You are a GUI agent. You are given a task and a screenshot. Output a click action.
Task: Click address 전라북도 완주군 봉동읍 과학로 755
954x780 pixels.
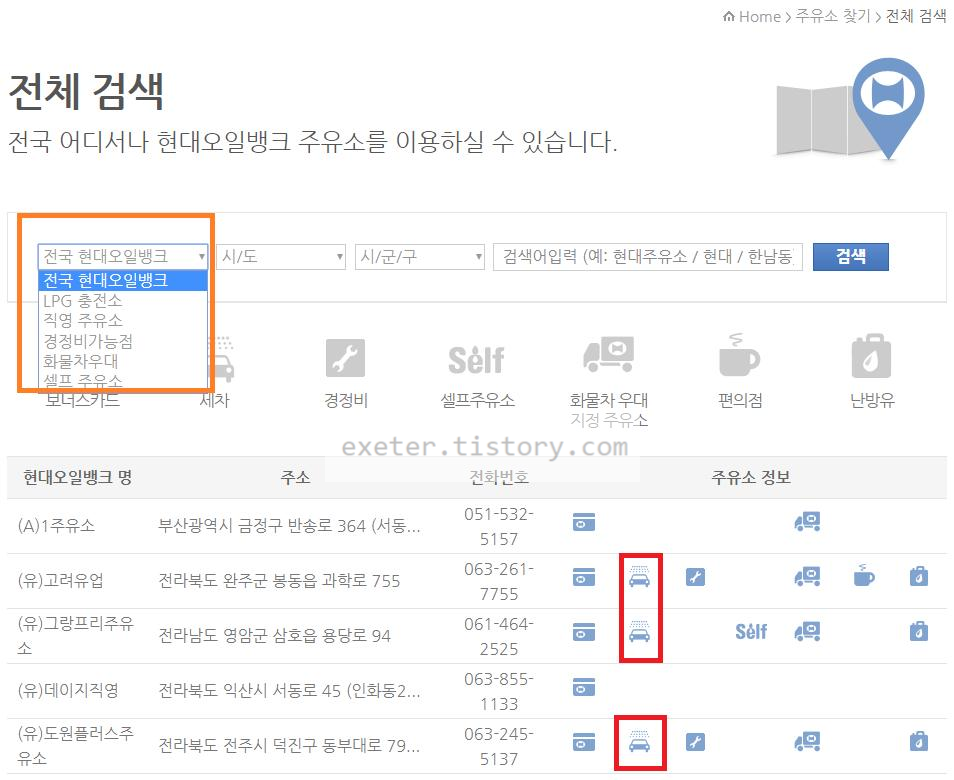pyautogui.click(x=279, y=581)
